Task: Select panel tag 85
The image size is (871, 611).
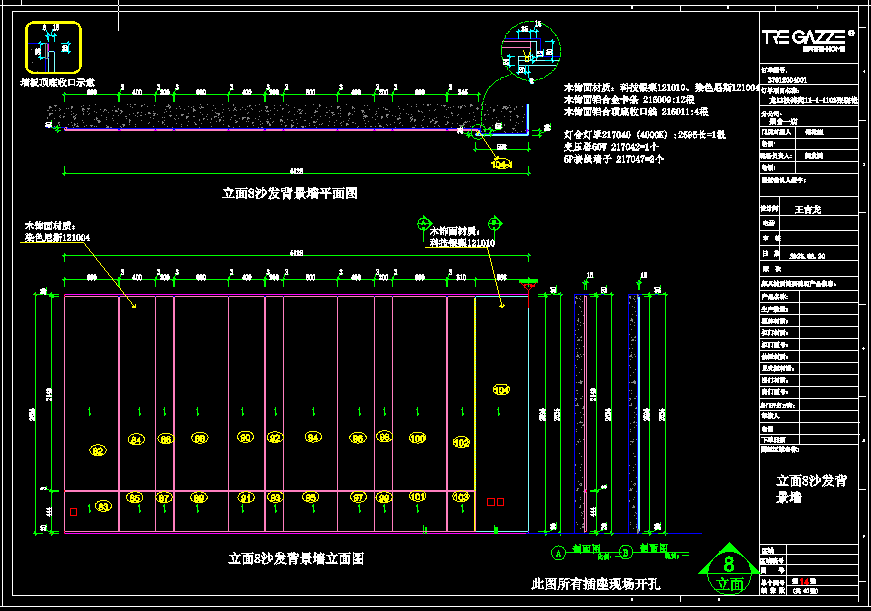Action: click(x=134, y=498)
